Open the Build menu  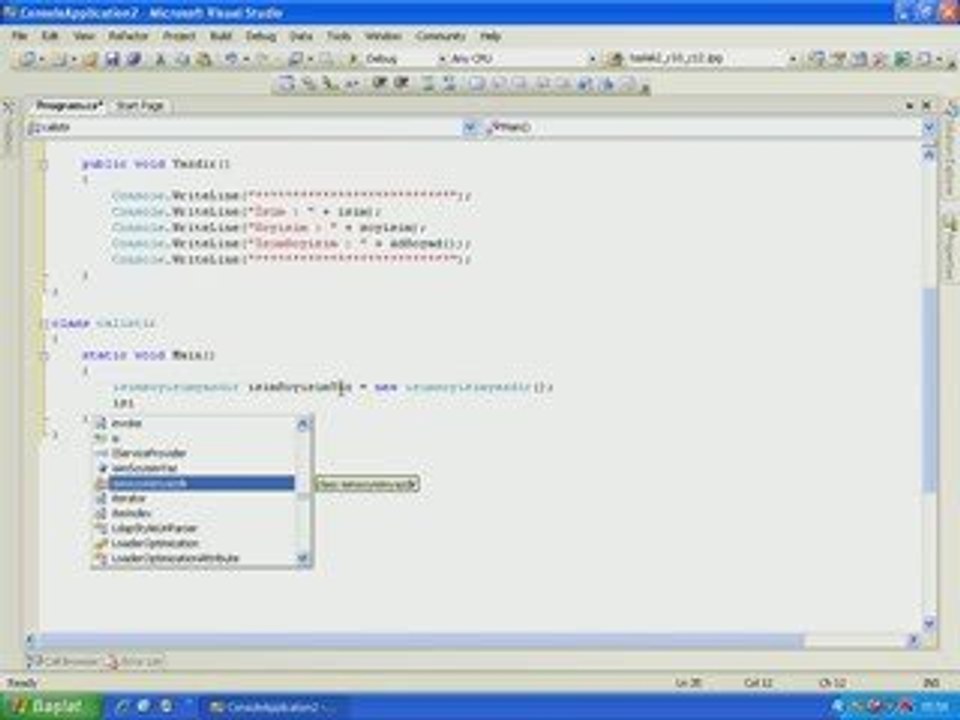pyautogui.click(x=220, y=36)
